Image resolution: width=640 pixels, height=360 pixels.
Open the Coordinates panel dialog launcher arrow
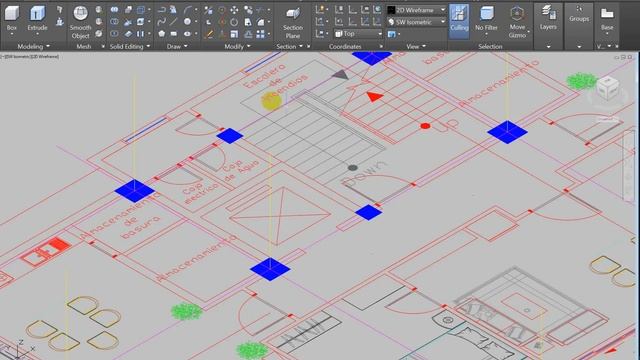tap(381, 47)
